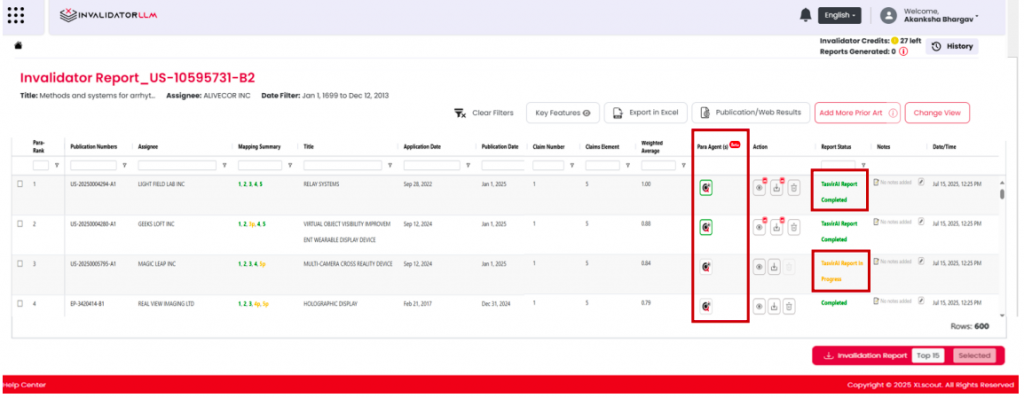Open the English language dropdown
The height and width of the screenshot is (398, 1024).
tap(839, 15)
